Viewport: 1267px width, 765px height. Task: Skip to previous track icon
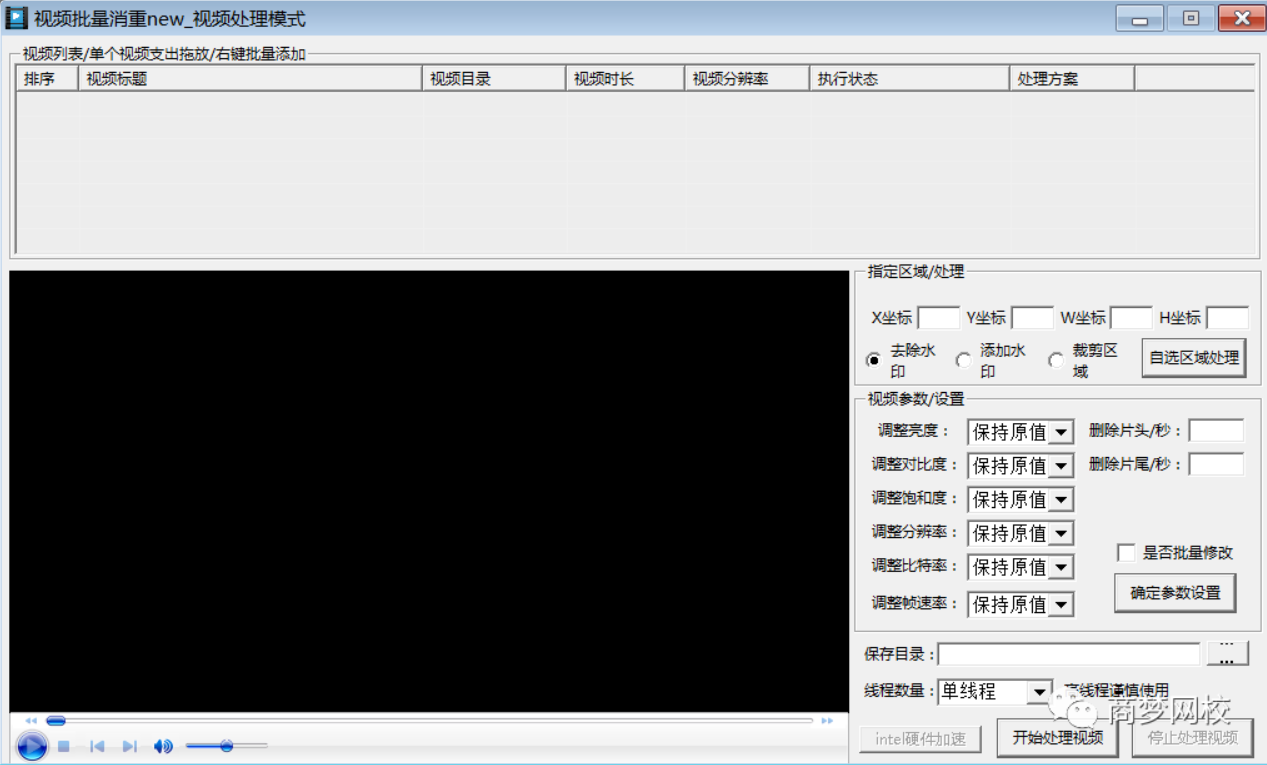pos(97,746)
